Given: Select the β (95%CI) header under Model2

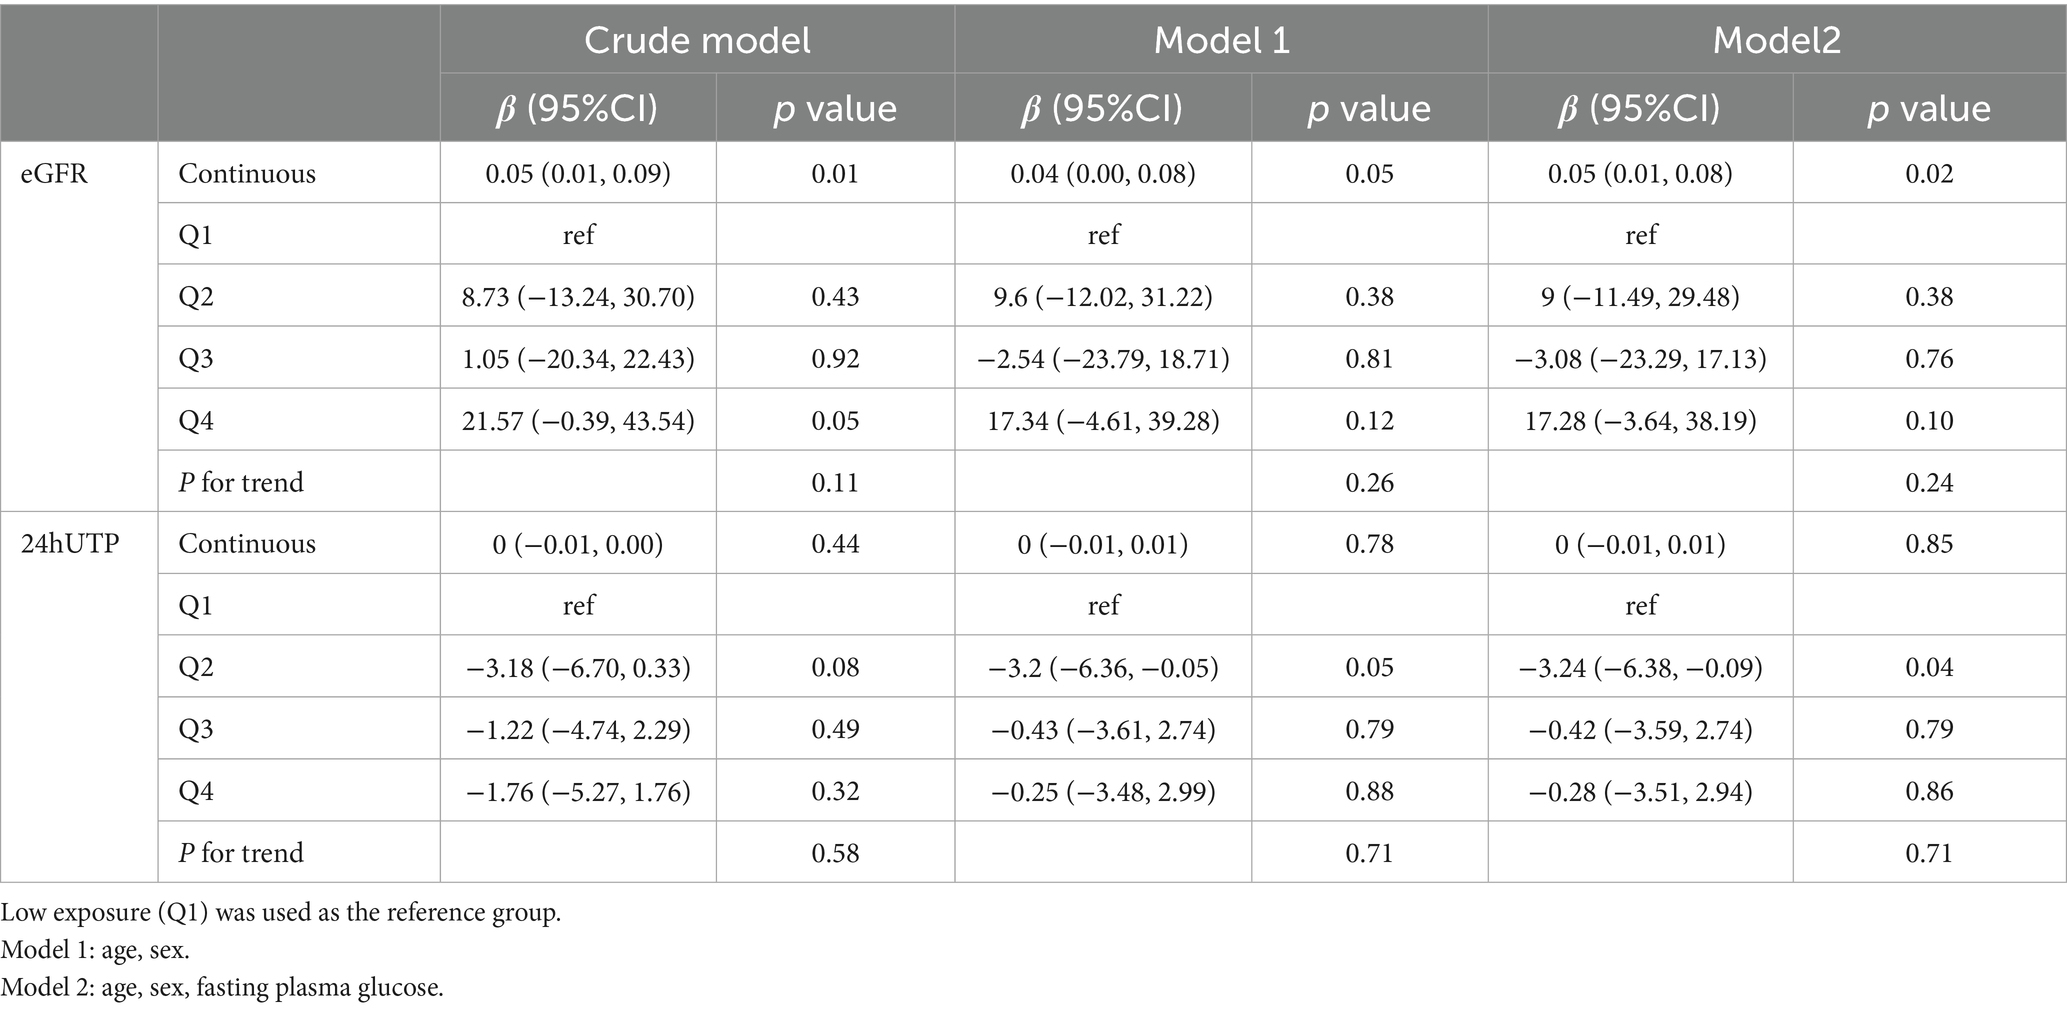Looking at the screenshot, I should tap(1639, 109).
